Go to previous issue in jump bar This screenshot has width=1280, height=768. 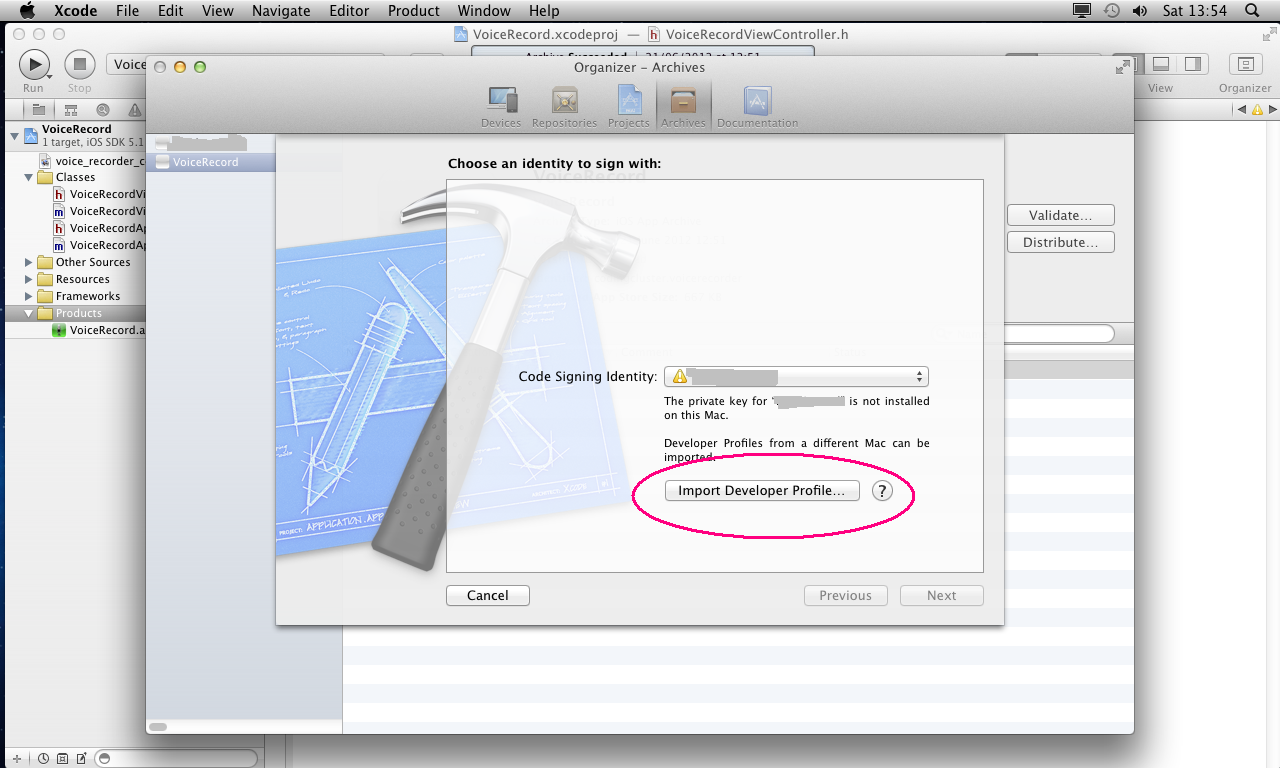(x=1241, y=110)
